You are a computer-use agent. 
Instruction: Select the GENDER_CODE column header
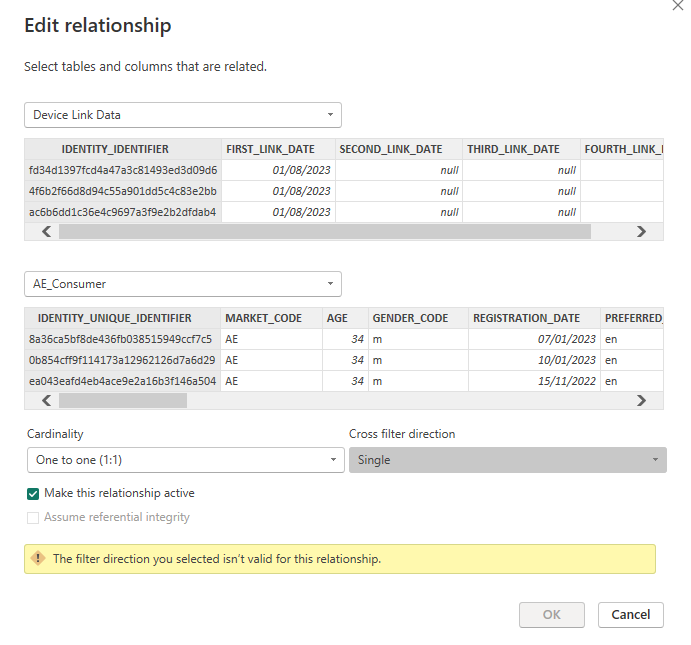click(x=418, y=318)
